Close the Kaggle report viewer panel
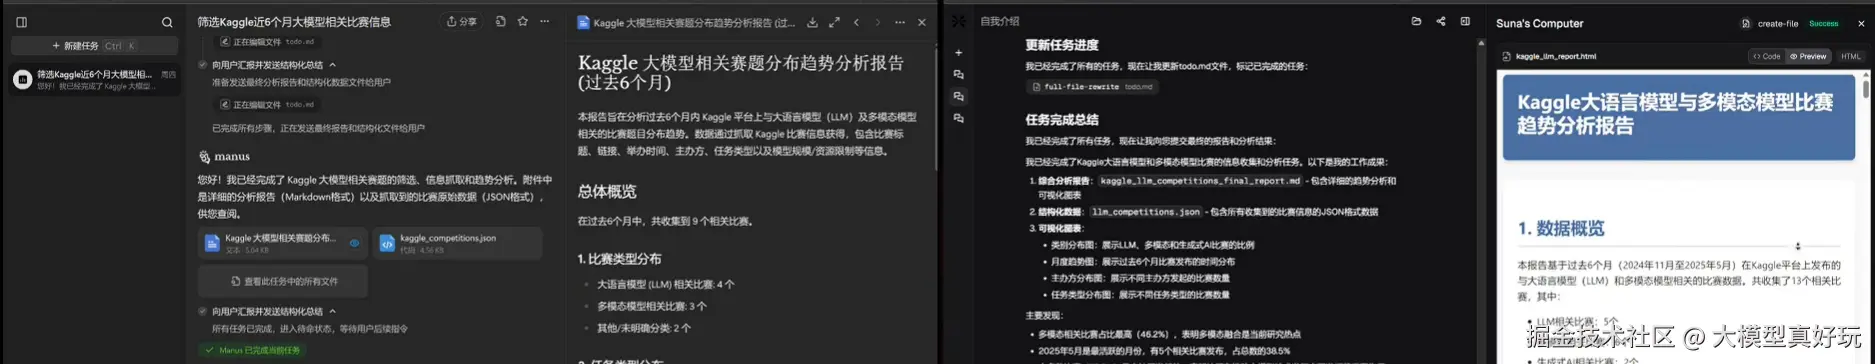The image size is (1875, 364). pyautogui.click(x=922, y=22)
